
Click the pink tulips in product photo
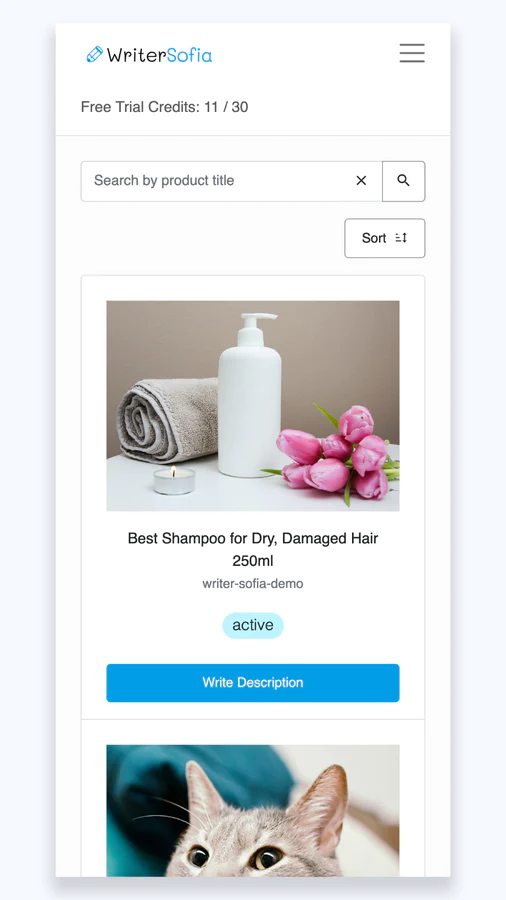336,453
